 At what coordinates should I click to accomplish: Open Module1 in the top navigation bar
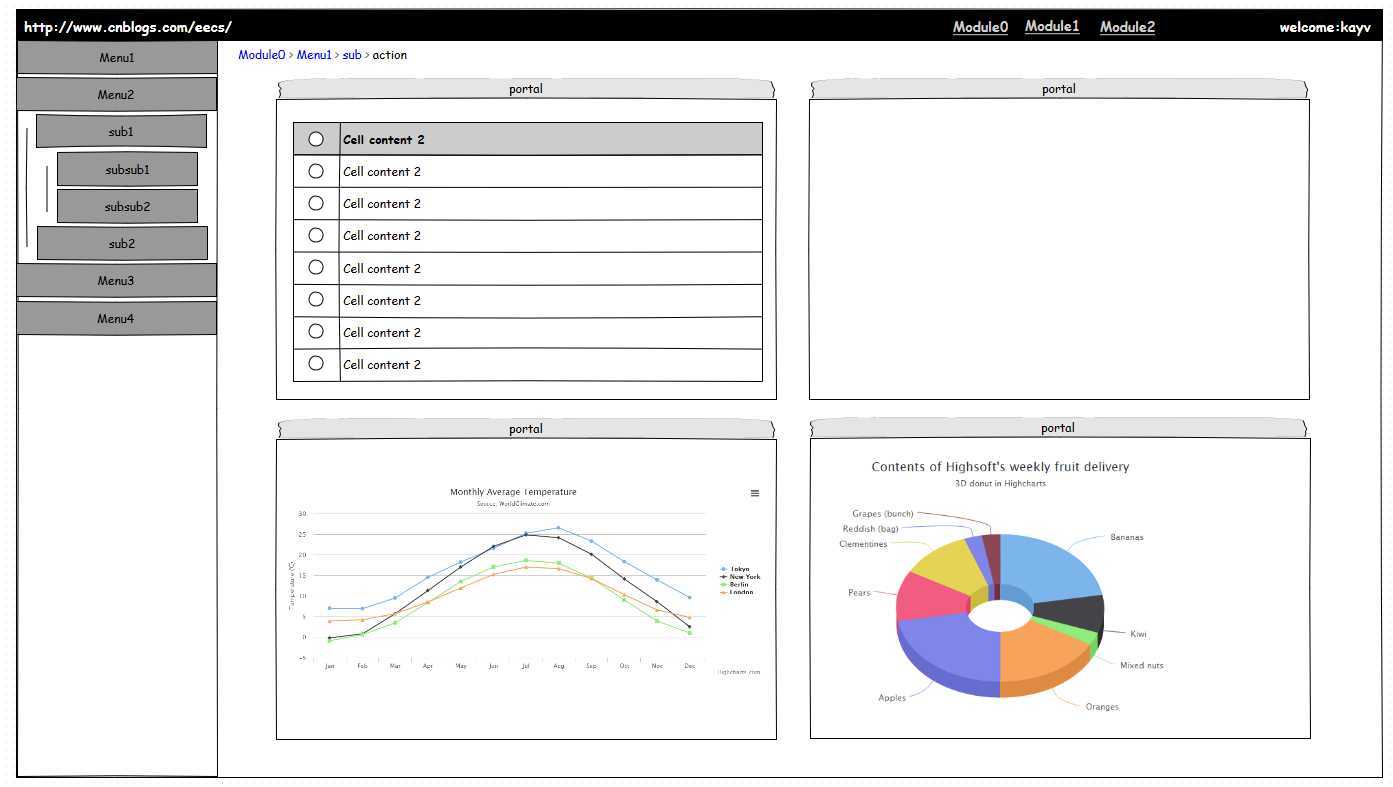point(1052,26)
